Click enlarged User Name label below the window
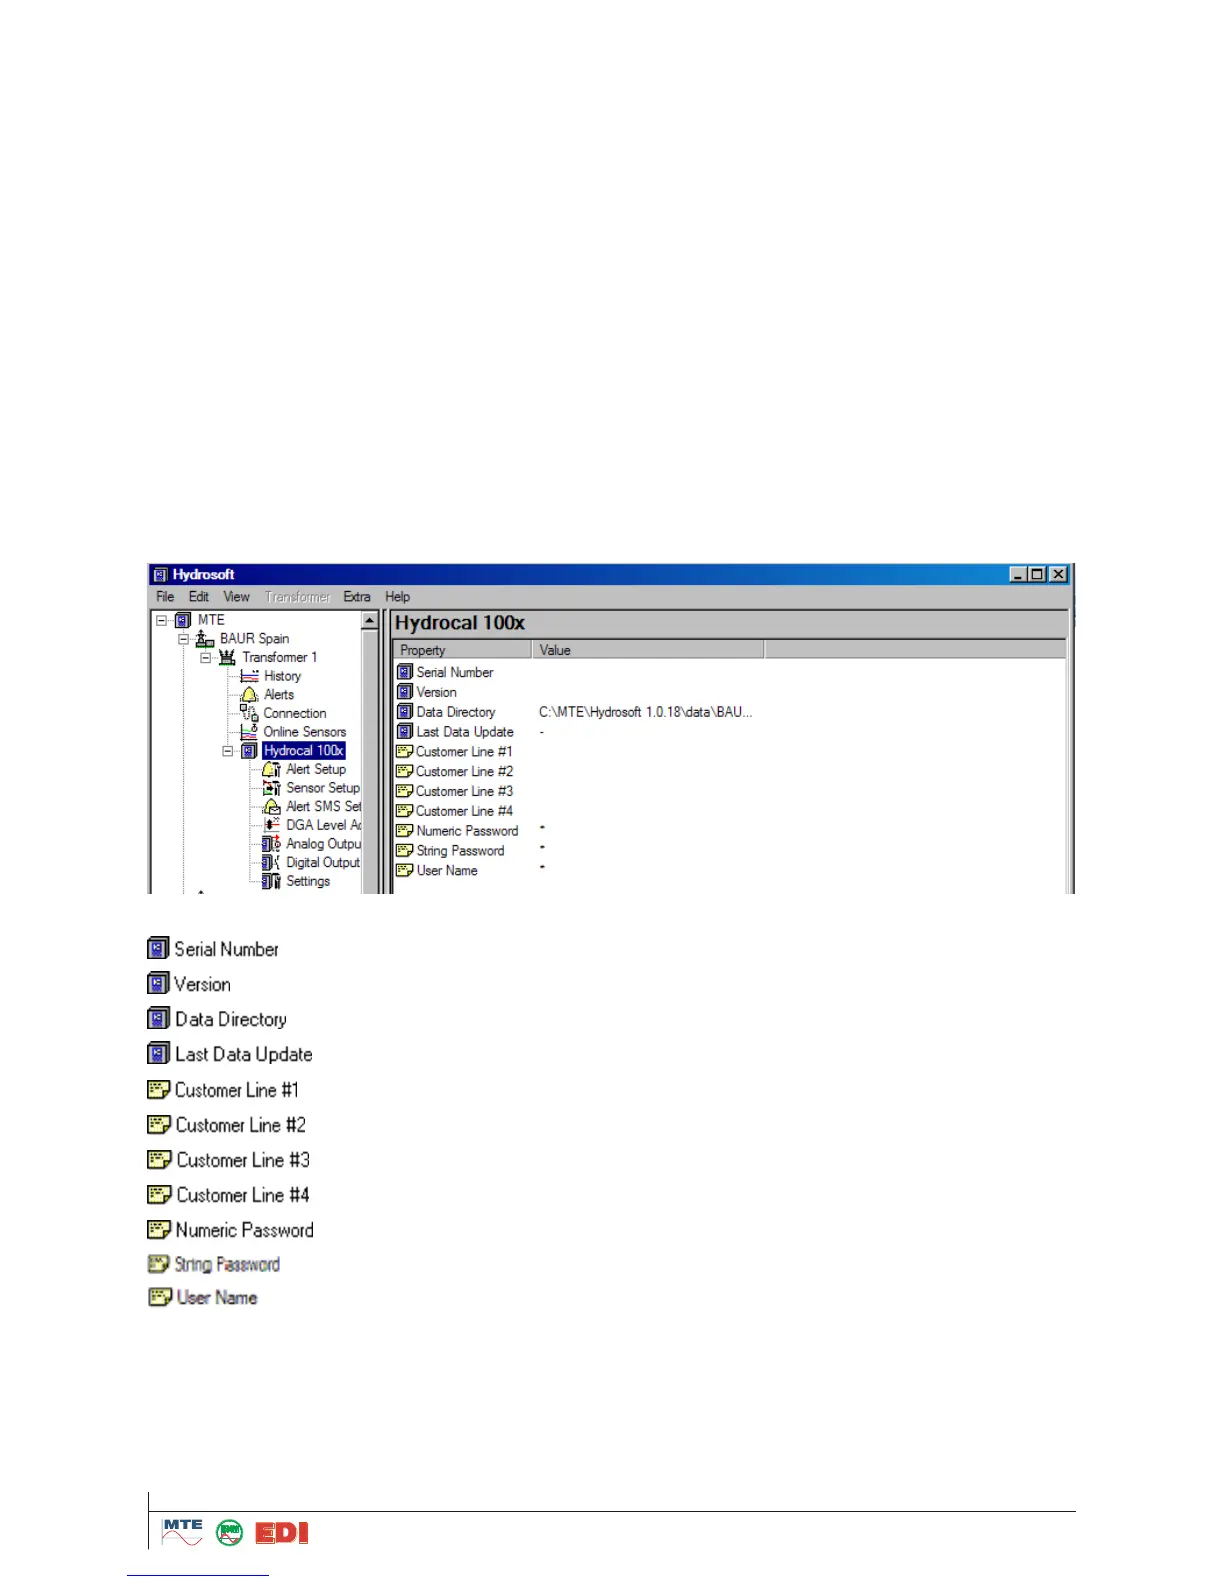1224x1584 pixels. tap(217, 1297)
